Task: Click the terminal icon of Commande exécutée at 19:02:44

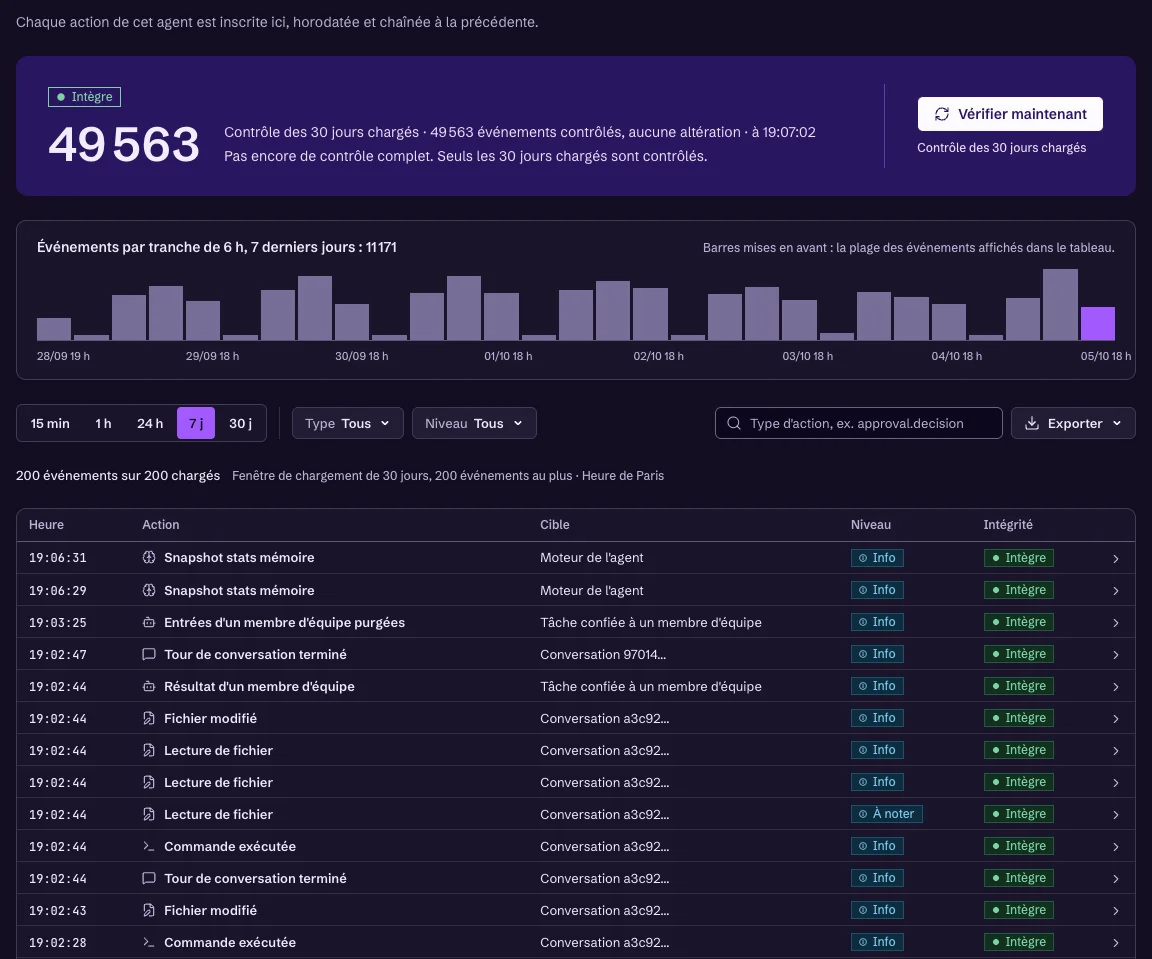Action: point(148,847)
